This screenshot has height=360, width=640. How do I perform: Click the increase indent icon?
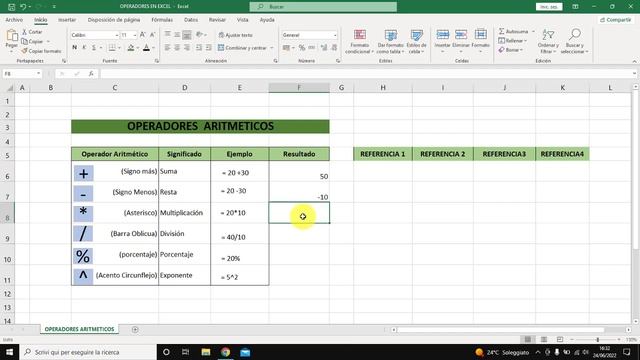click(x=209, y=48)
